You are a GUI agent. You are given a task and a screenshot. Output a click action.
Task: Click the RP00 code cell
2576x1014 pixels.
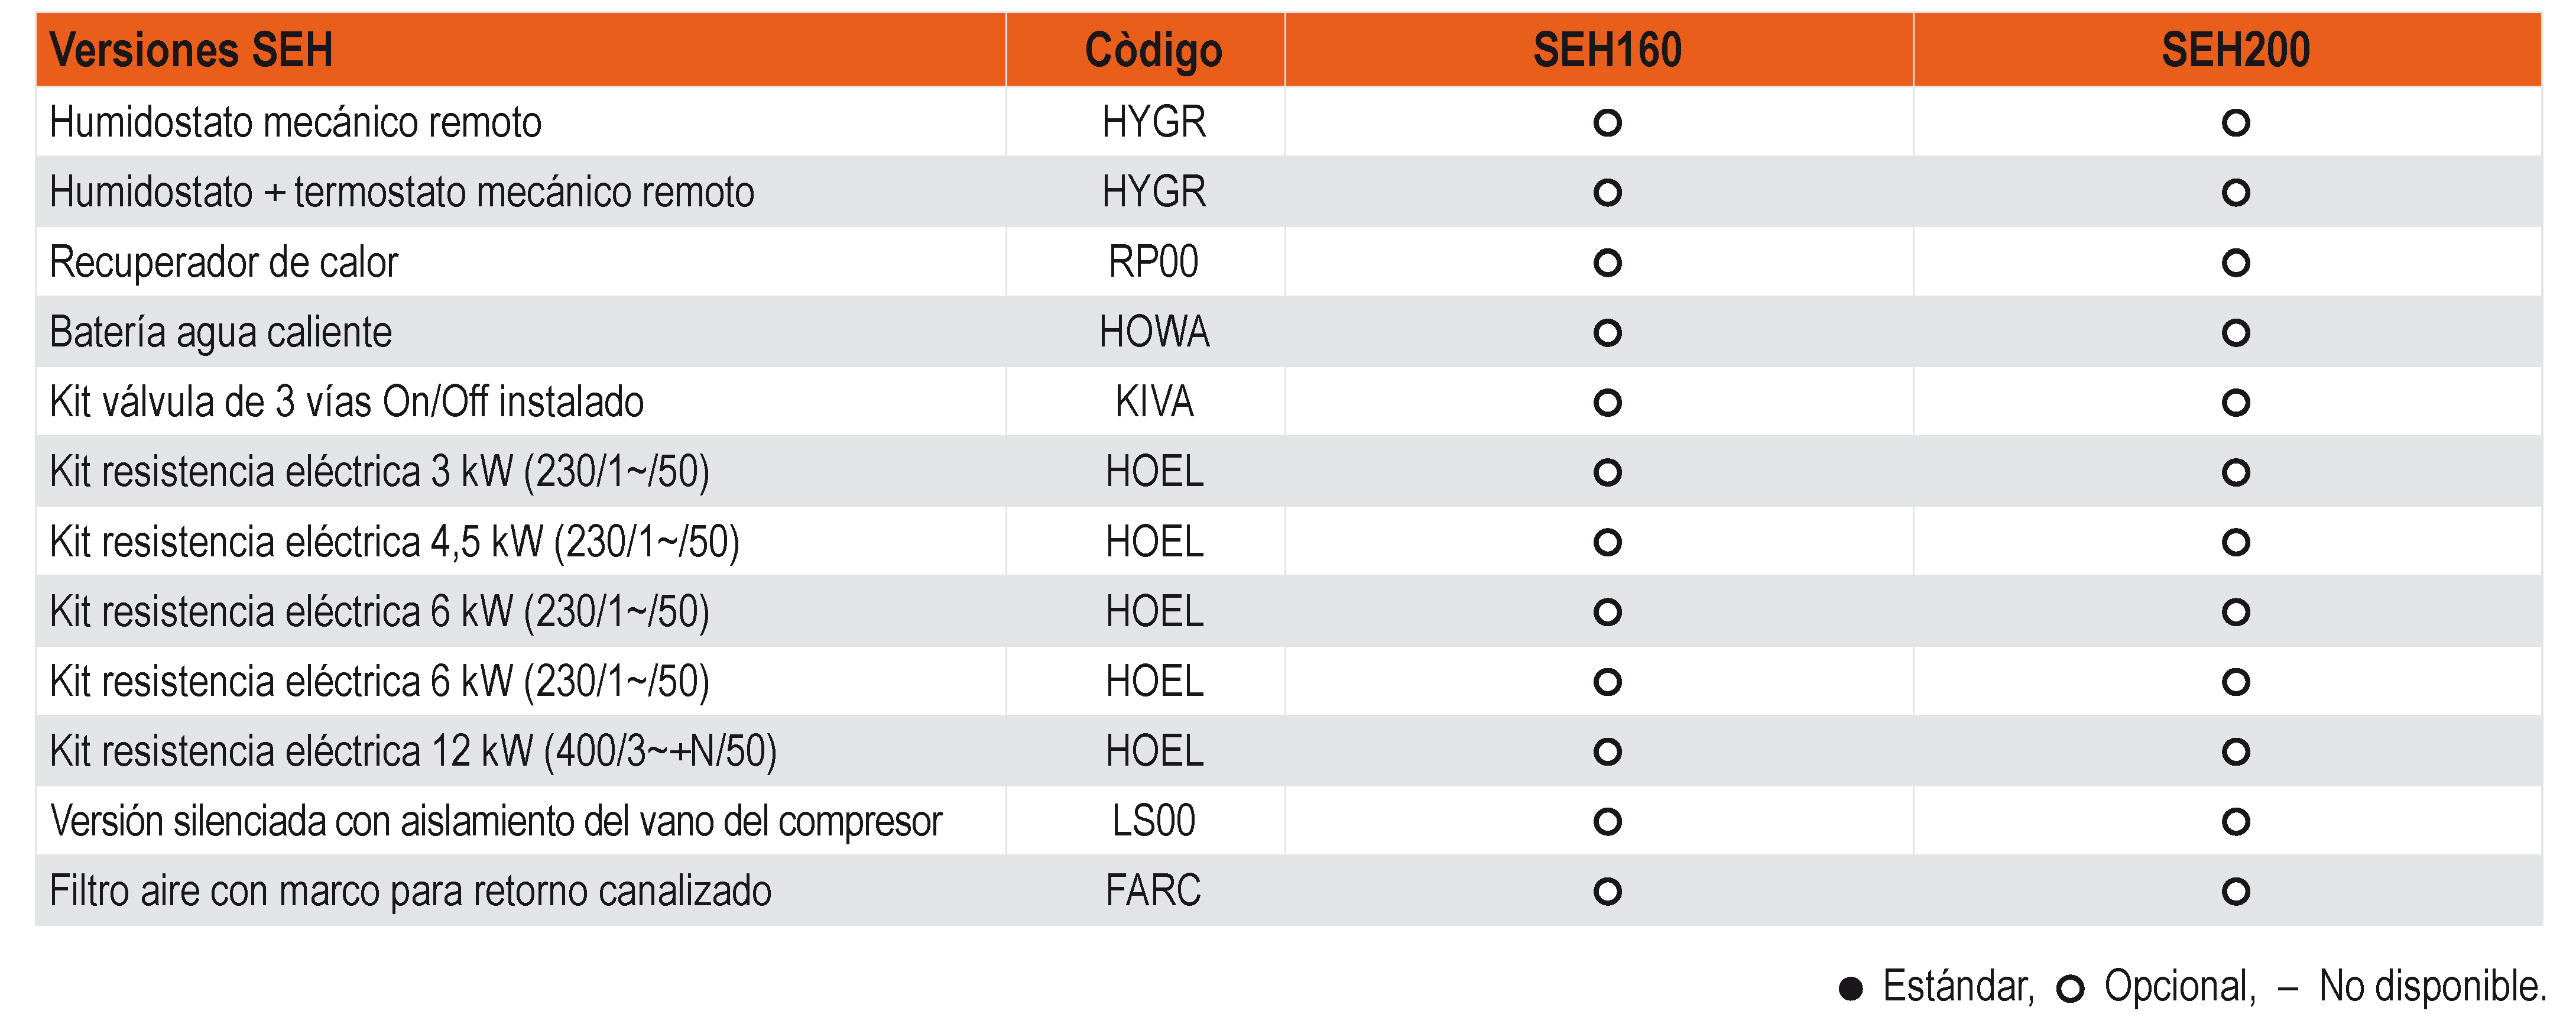[1153, 262]
